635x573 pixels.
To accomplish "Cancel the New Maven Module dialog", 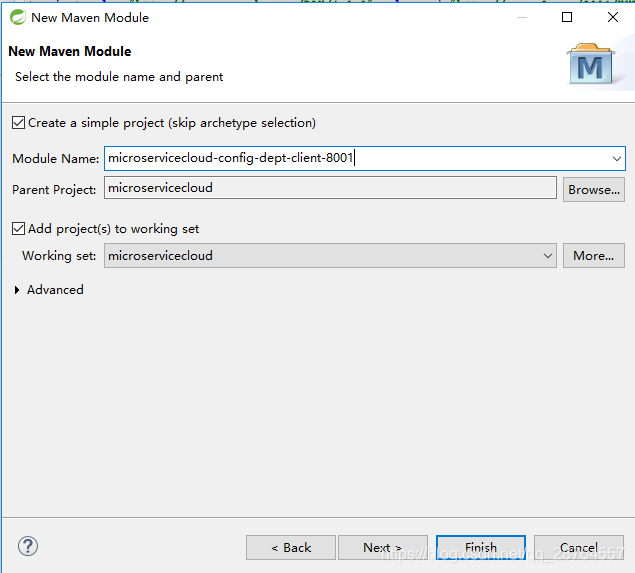I will pyautogui.click(x=579, y=547).
